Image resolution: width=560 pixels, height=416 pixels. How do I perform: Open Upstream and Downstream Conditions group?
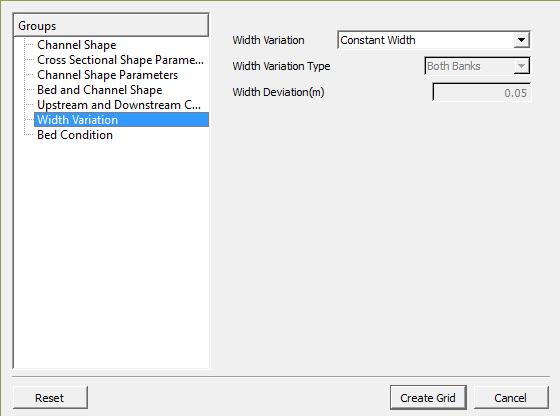click(x=119, y=105)
